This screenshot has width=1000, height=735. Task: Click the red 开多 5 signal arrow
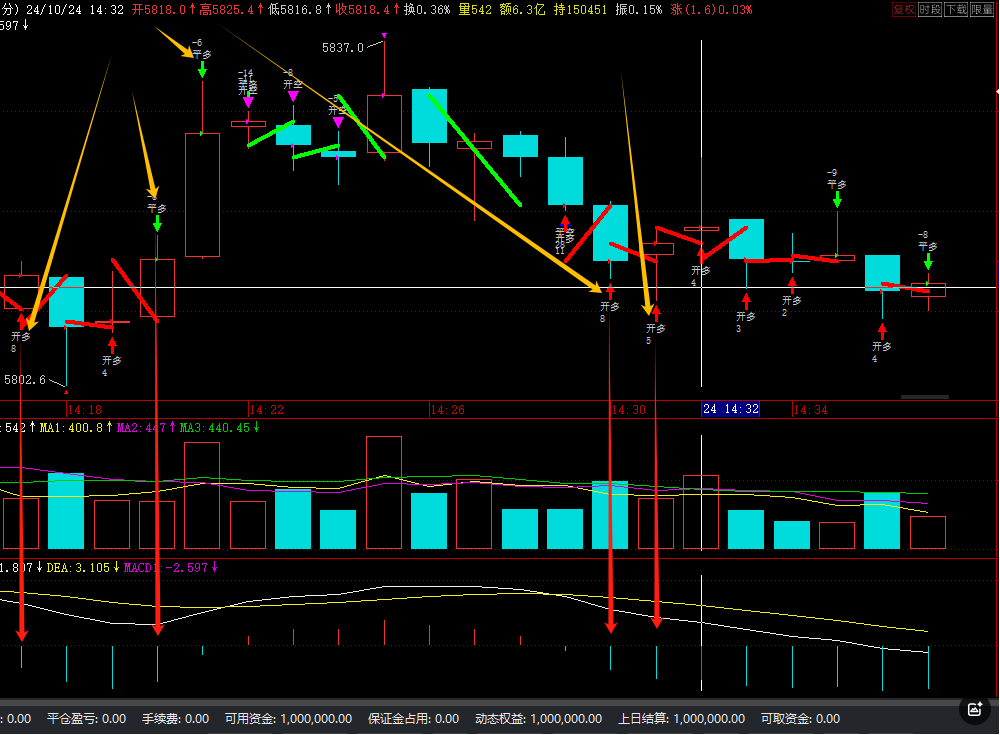656,313
